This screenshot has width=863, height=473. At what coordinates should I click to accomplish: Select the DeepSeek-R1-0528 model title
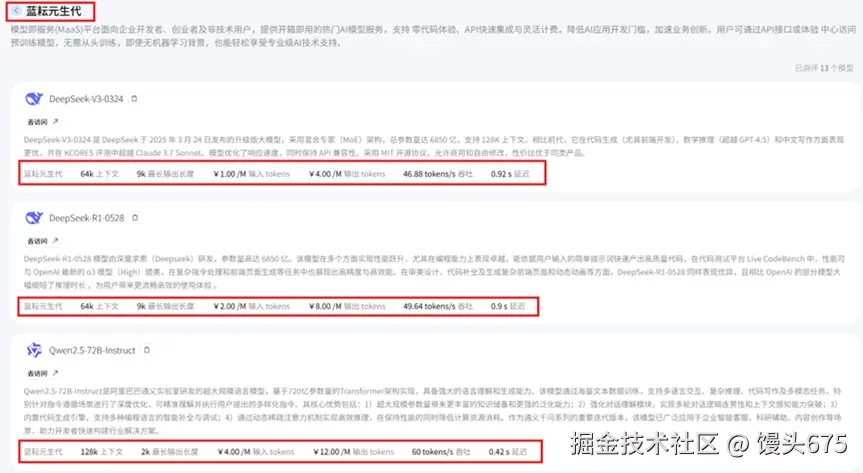coord(86,218)
